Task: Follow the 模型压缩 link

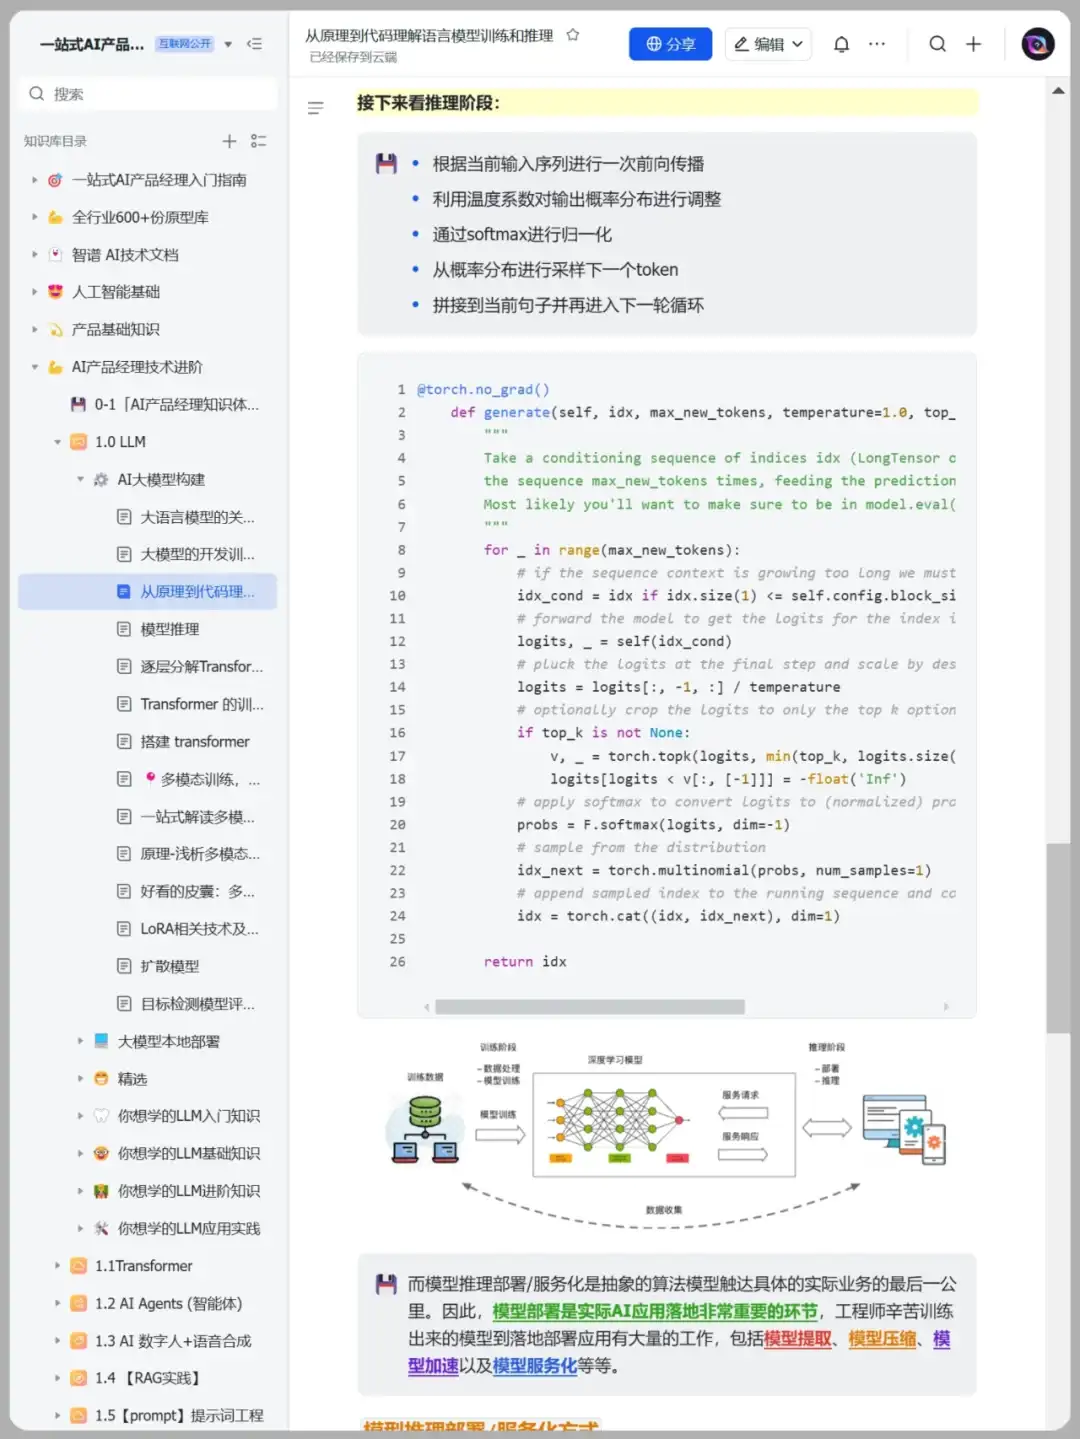Action: [882, 1338]
